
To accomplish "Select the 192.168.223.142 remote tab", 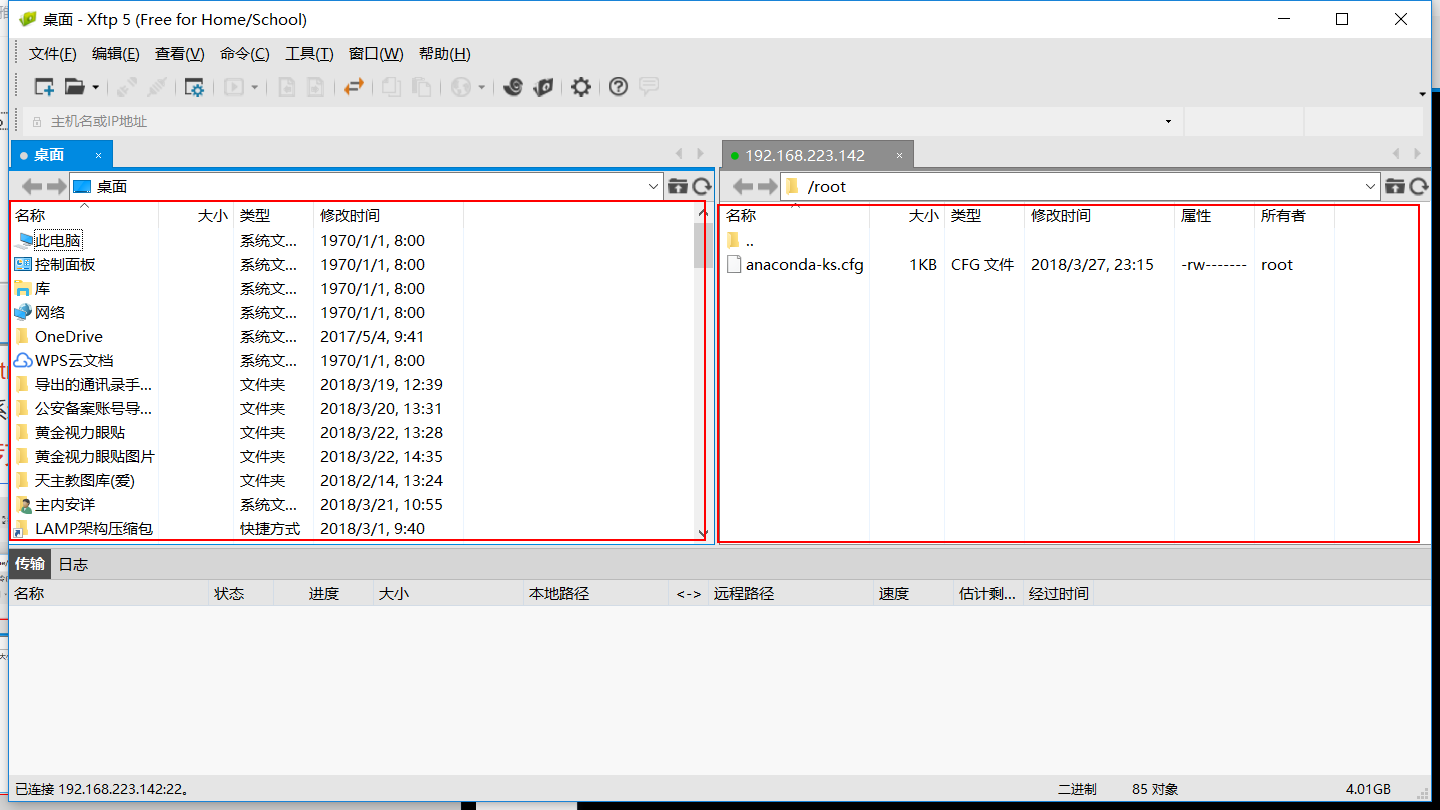I will [805, 155].
